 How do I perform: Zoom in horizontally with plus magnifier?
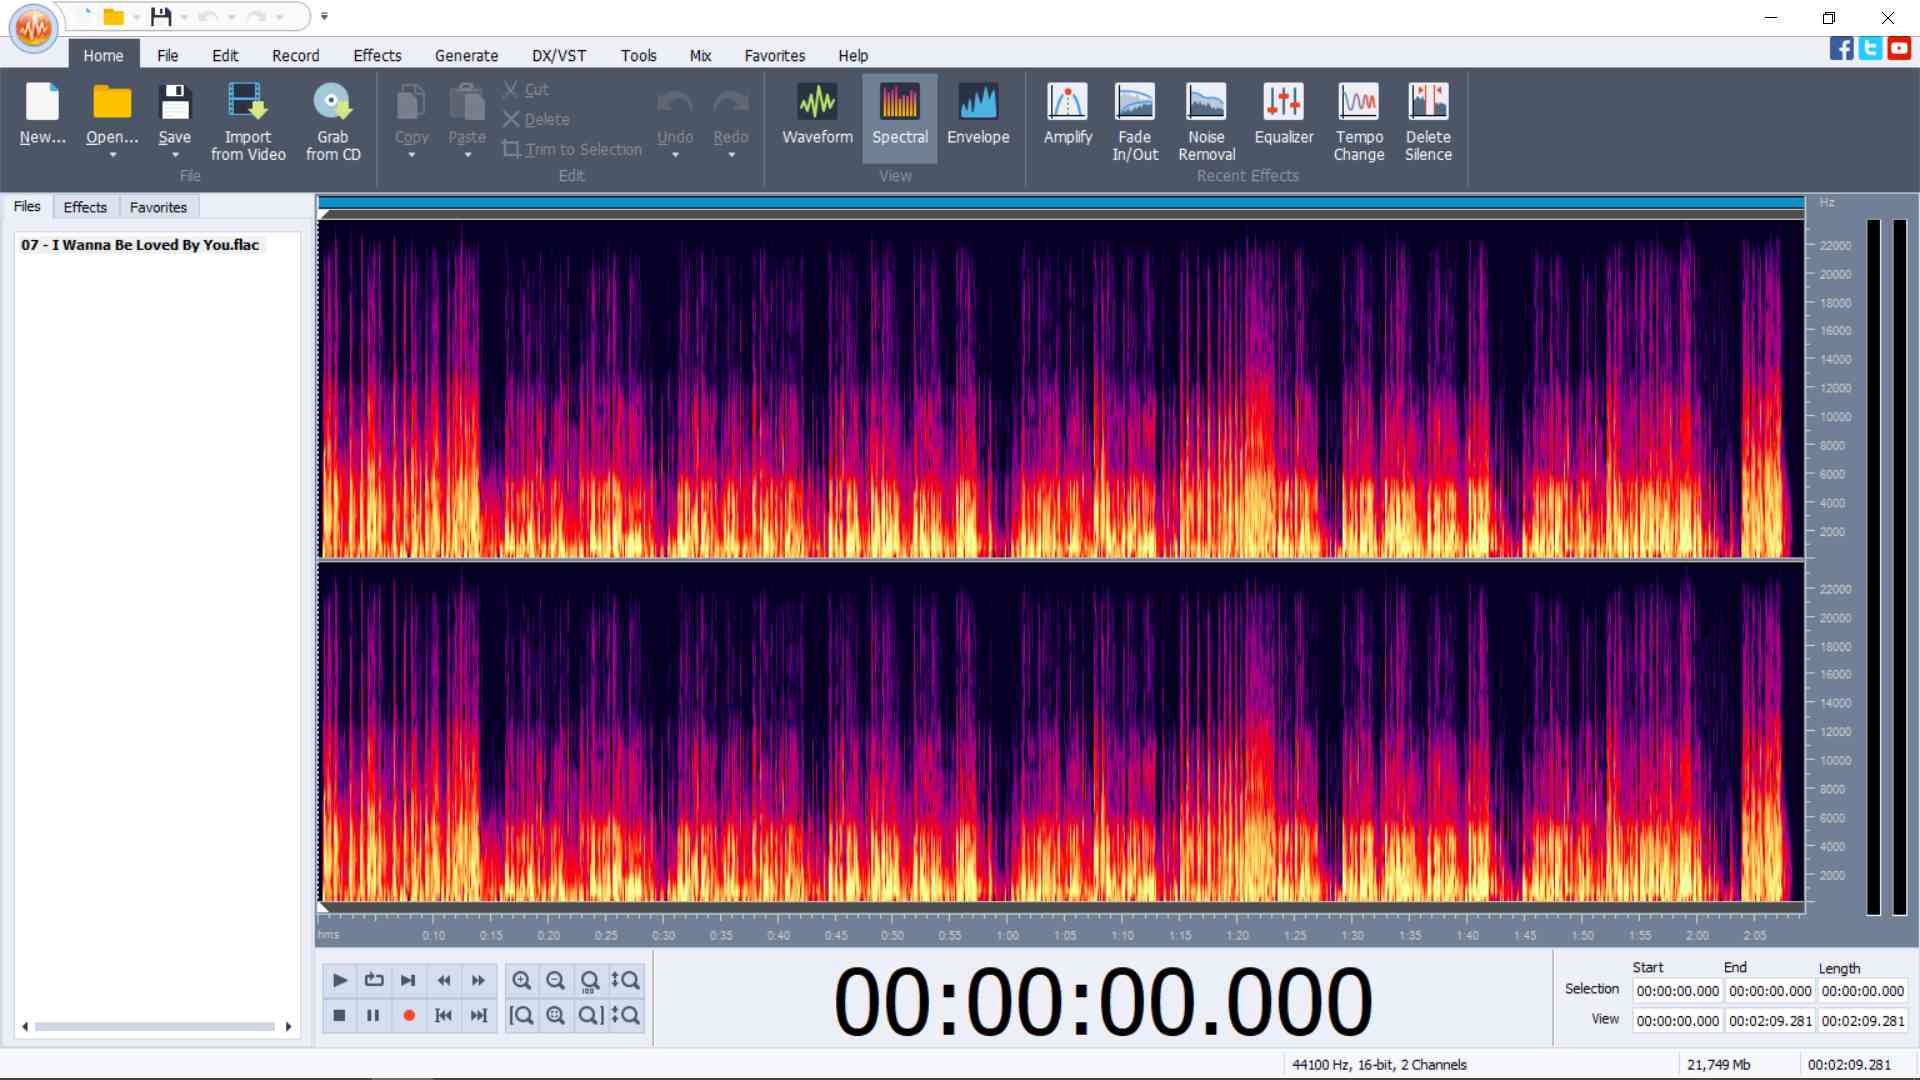pos(522,980)
